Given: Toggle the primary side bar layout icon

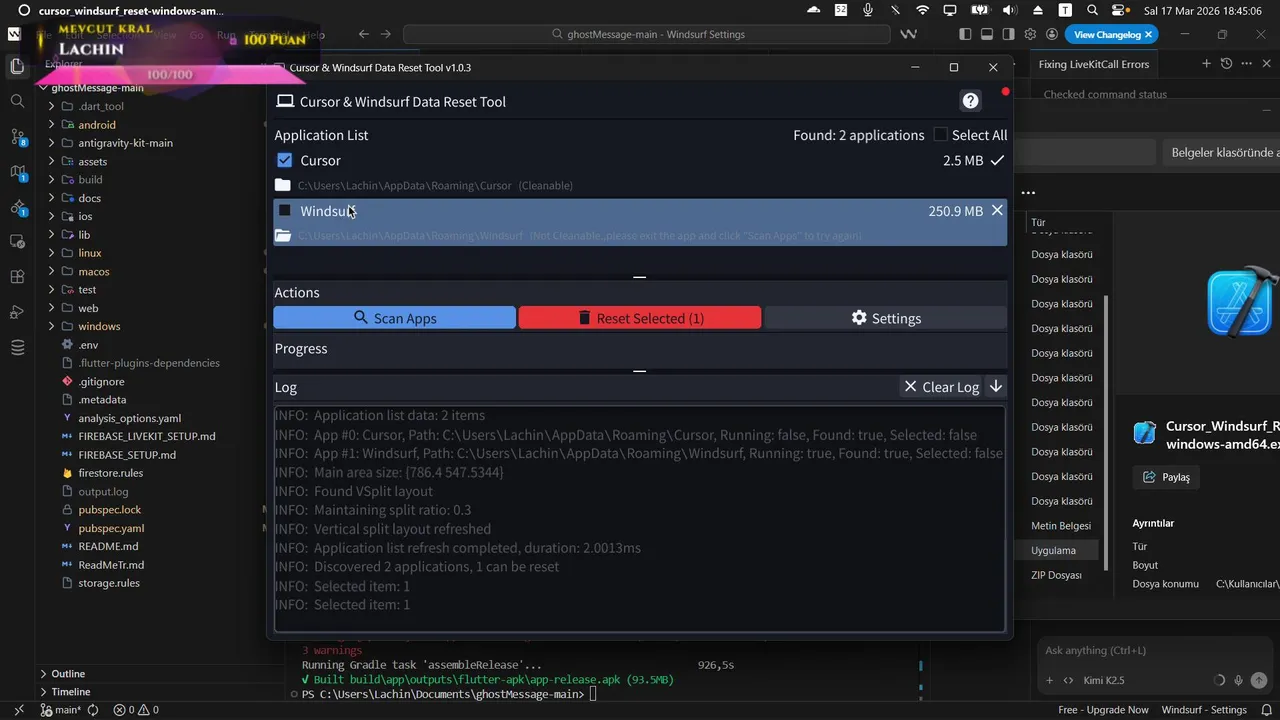Looking at the screenshot, I should pos(964,34).
